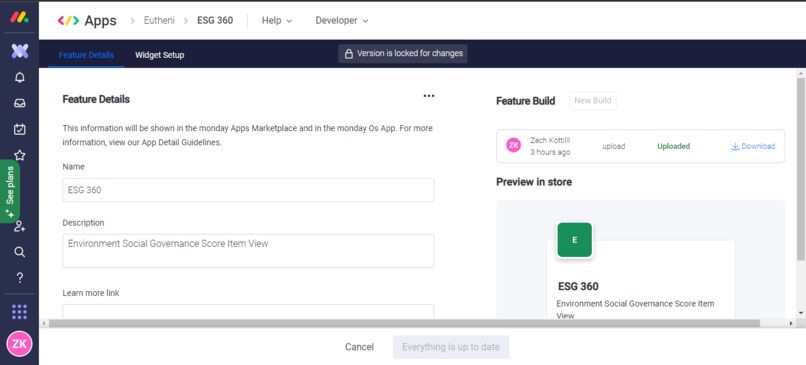
Task: Click the invite members person icon
Action: pyautogui.click(x=20, y=226)
